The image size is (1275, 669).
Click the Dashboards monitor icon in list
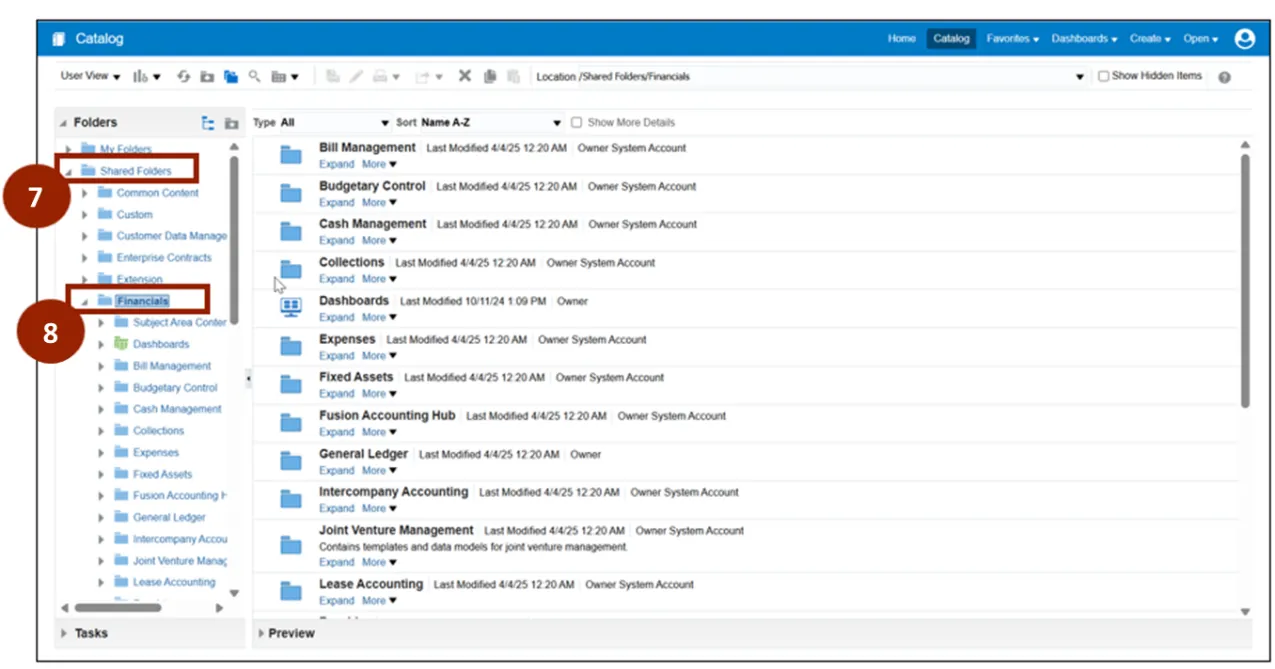[x=291, y=308]
